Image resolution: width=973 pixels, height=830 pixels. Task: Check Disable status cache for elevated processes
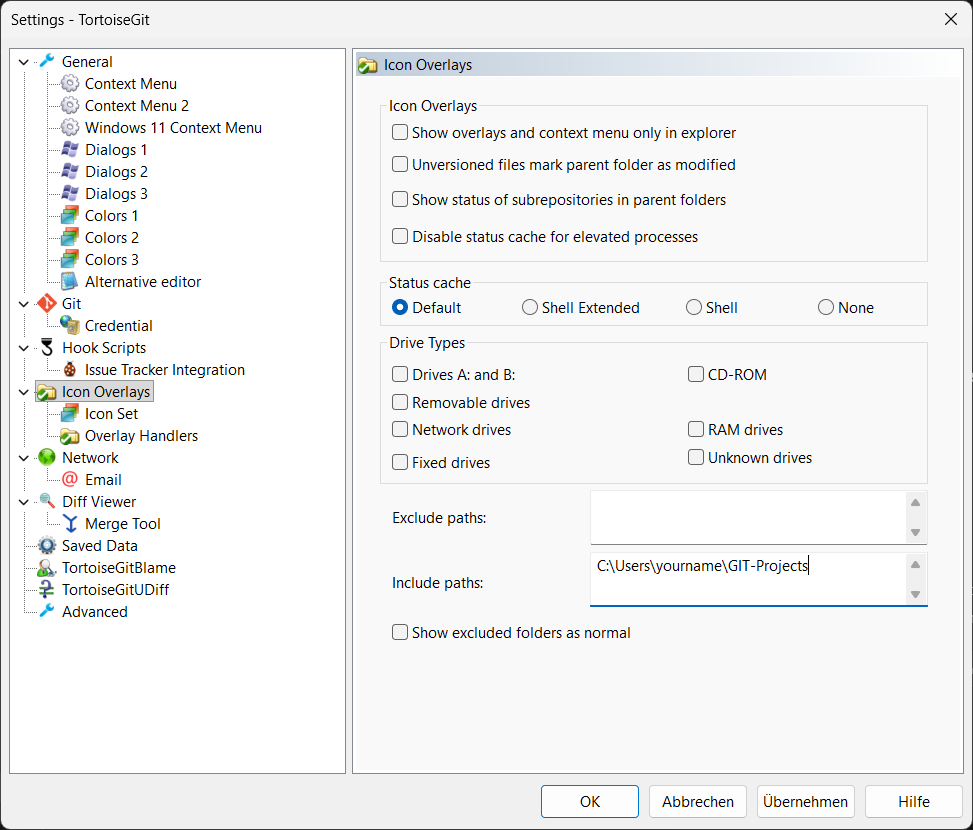[x=400, y=237]
